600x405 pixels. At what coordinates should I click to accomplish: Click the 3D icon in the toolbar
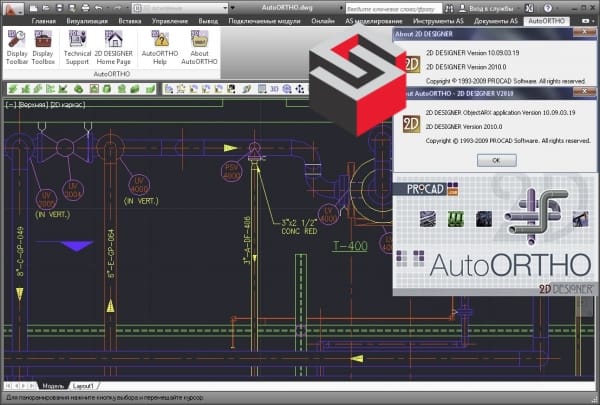click(273, 88)
